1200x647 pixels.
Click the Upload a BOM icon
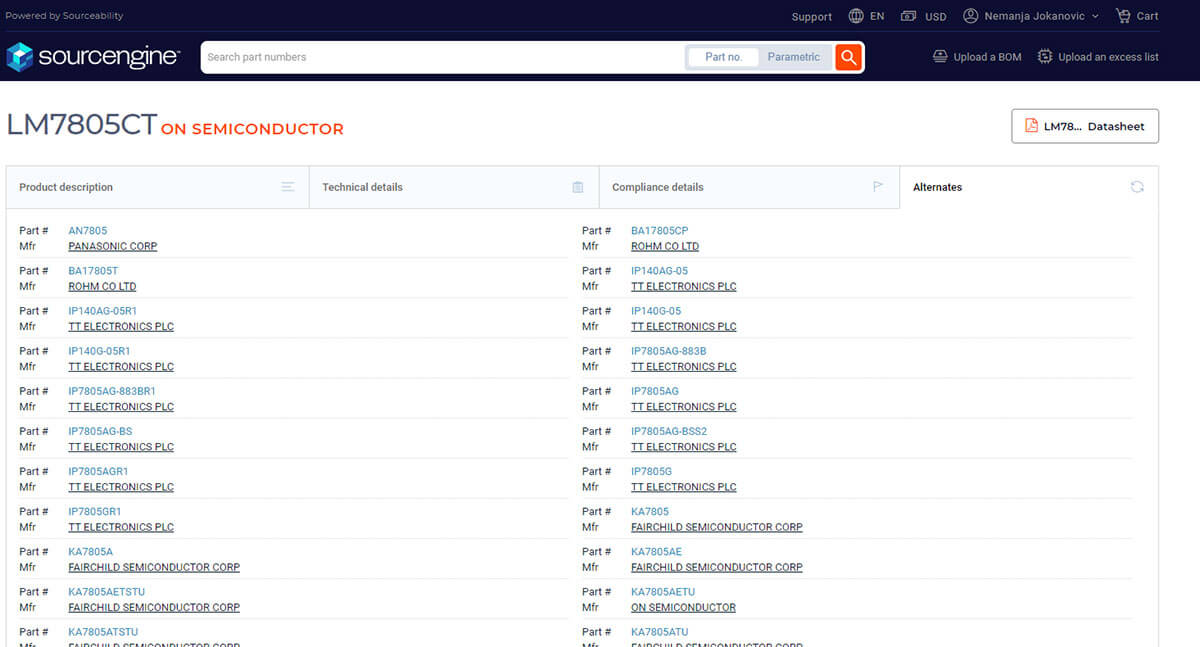(x=940, y=56)
